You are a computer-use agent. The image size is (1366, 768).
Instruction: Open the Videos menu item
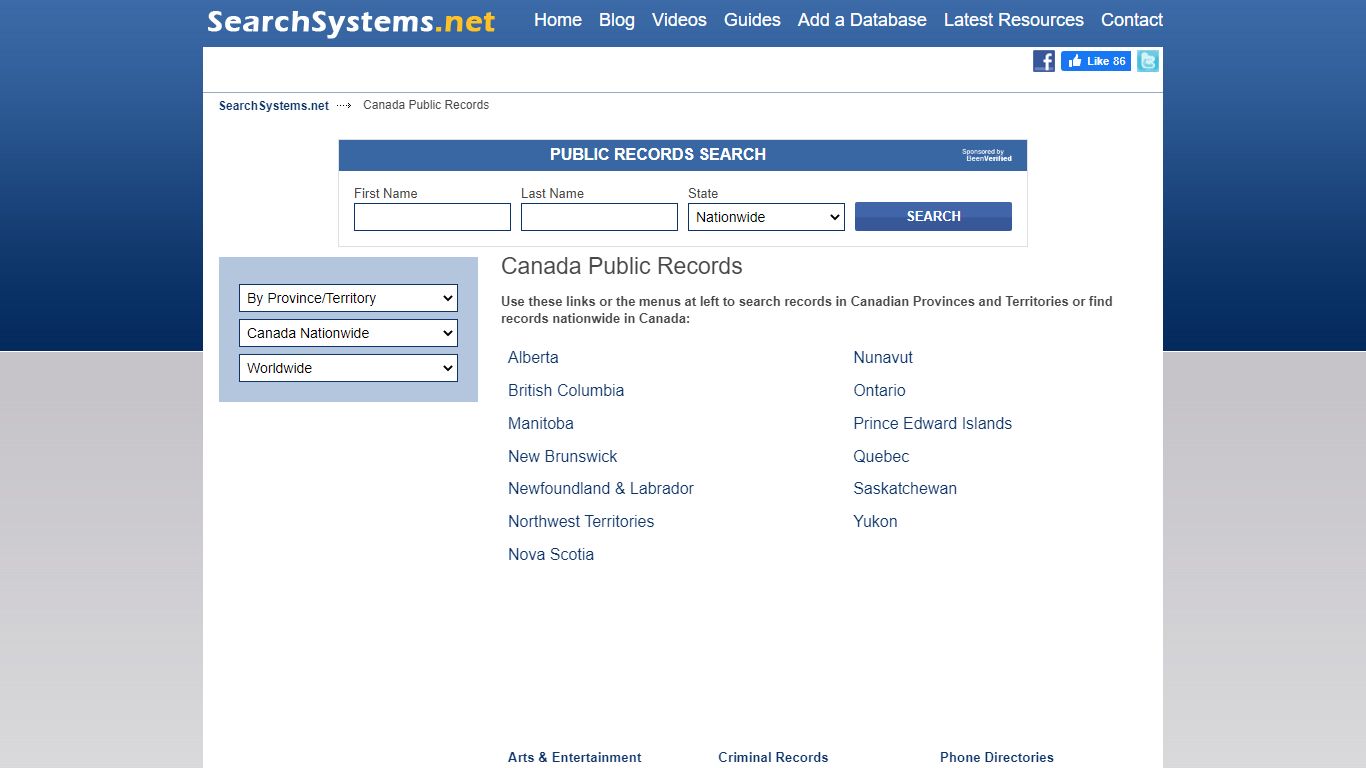coord(679,20)
